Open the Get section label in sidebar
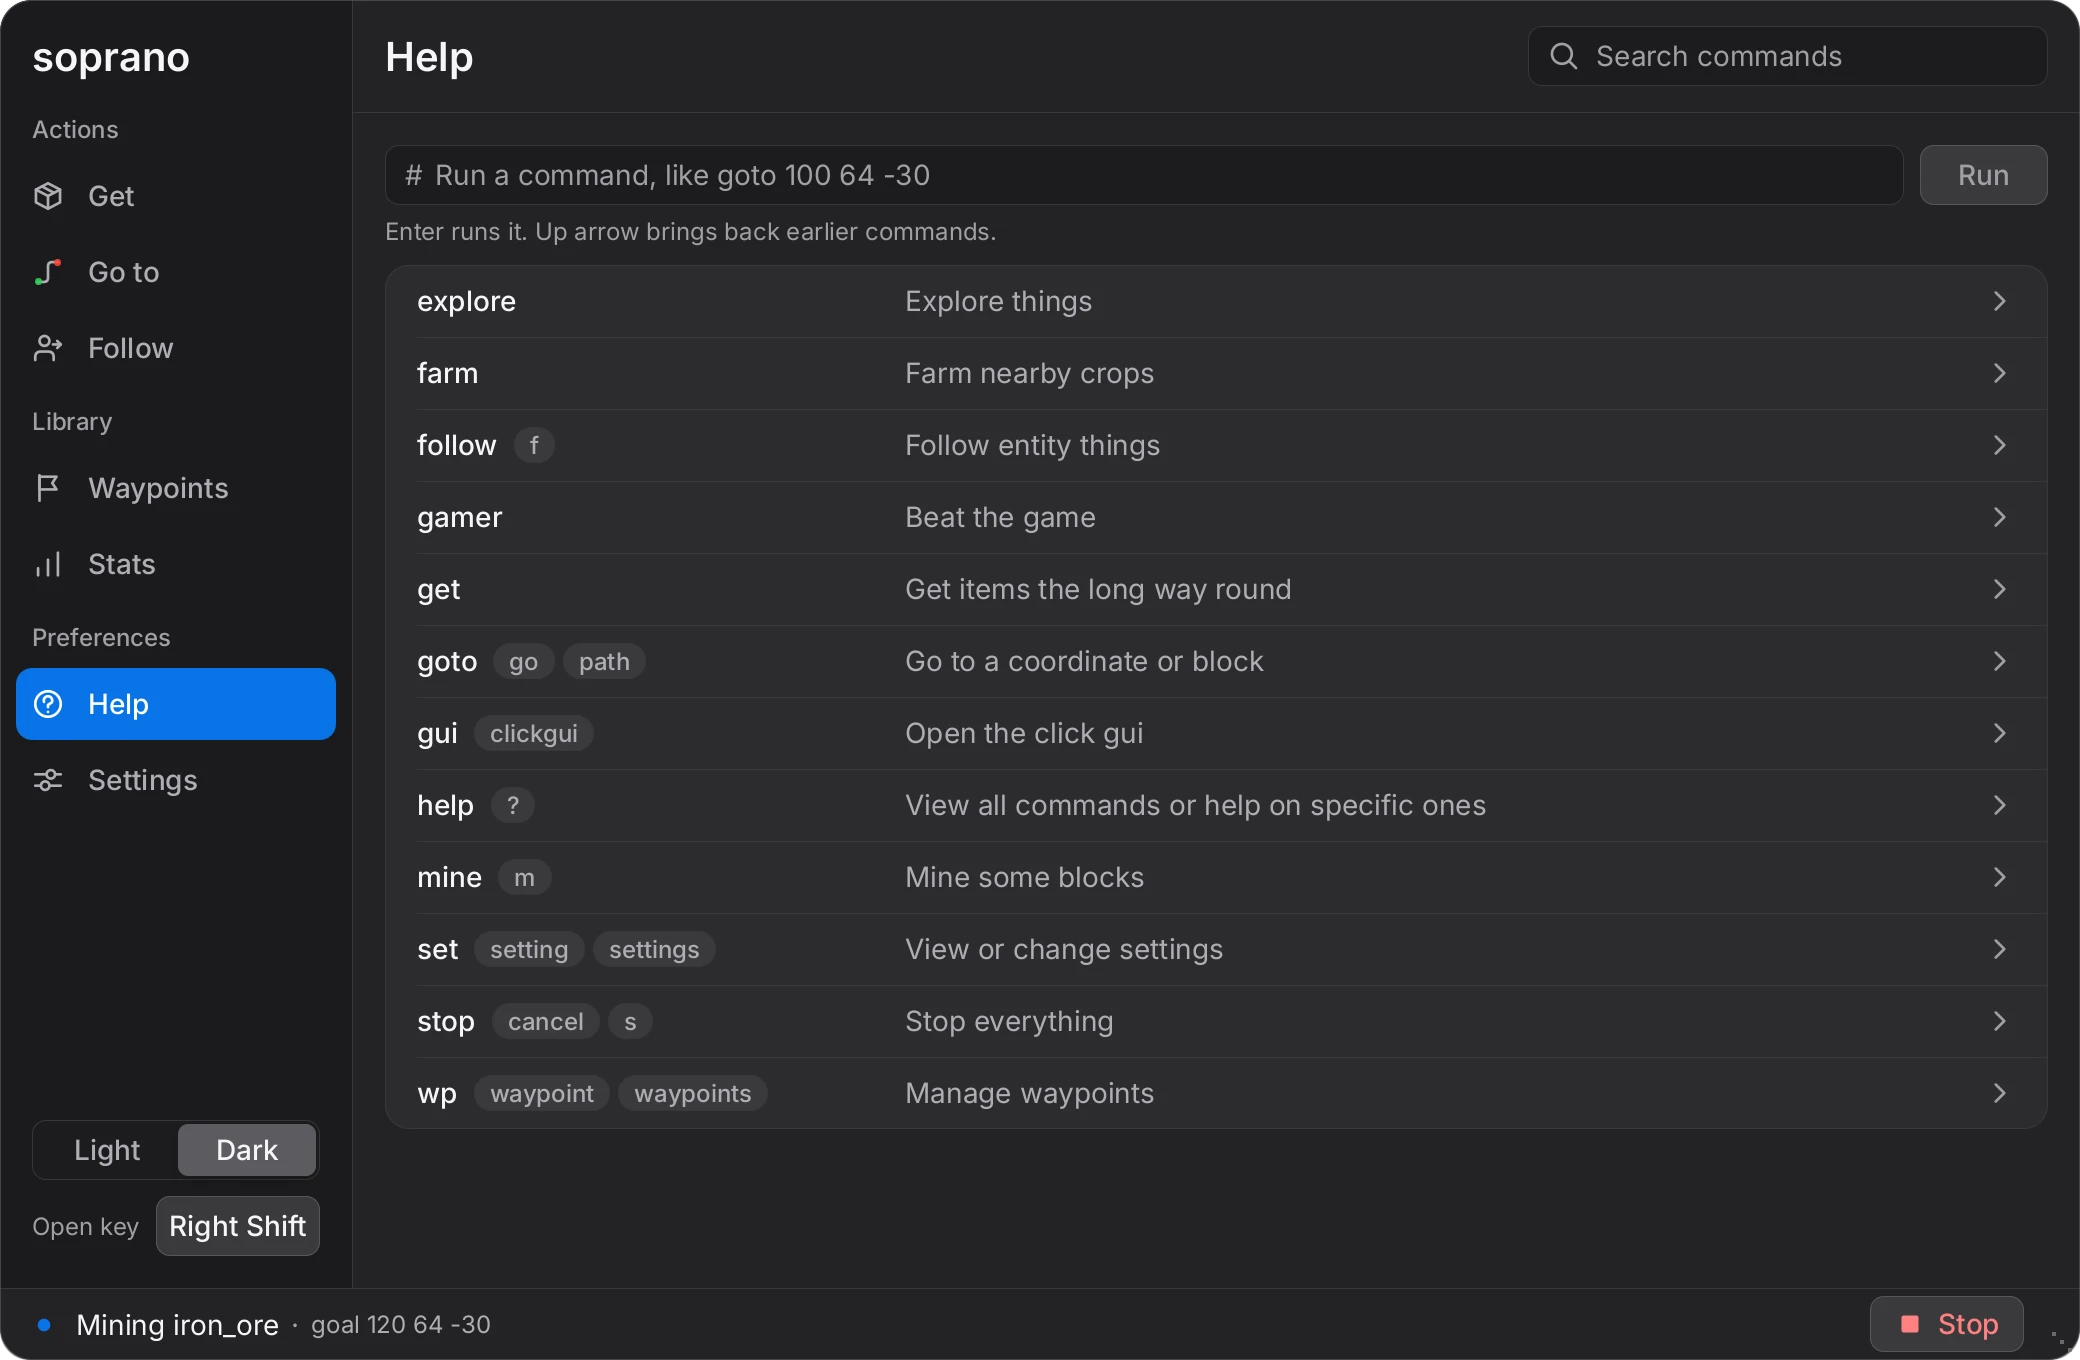2080x1360 pixels. (111, 196)
